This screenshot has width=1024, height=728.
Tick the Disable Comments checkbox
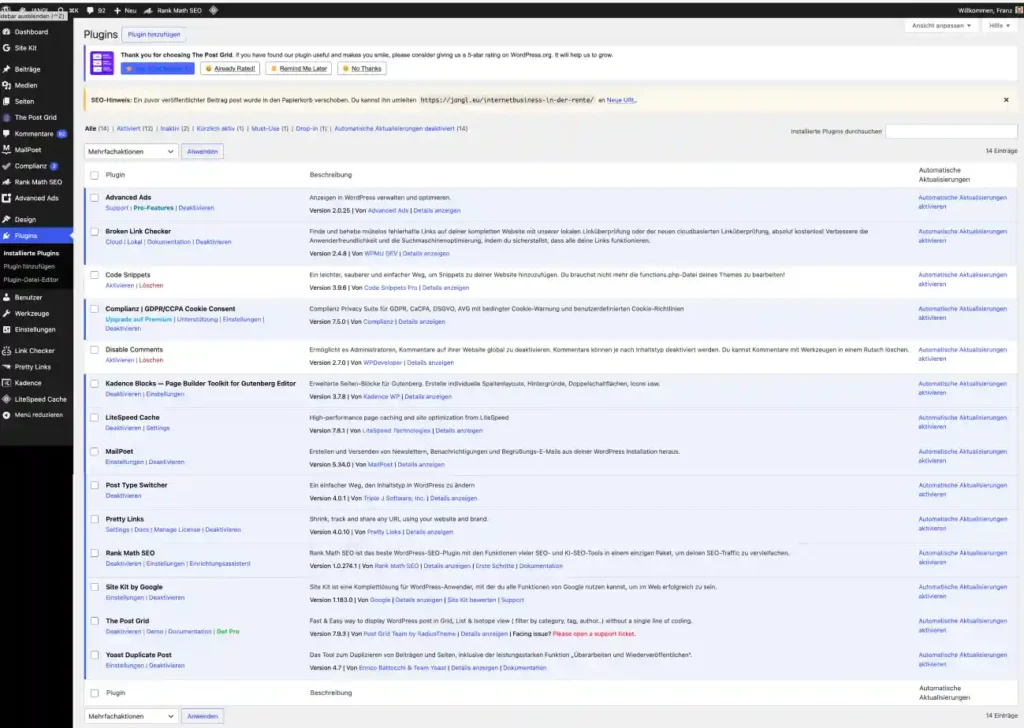pyautogui.click(x=95, y=350)
